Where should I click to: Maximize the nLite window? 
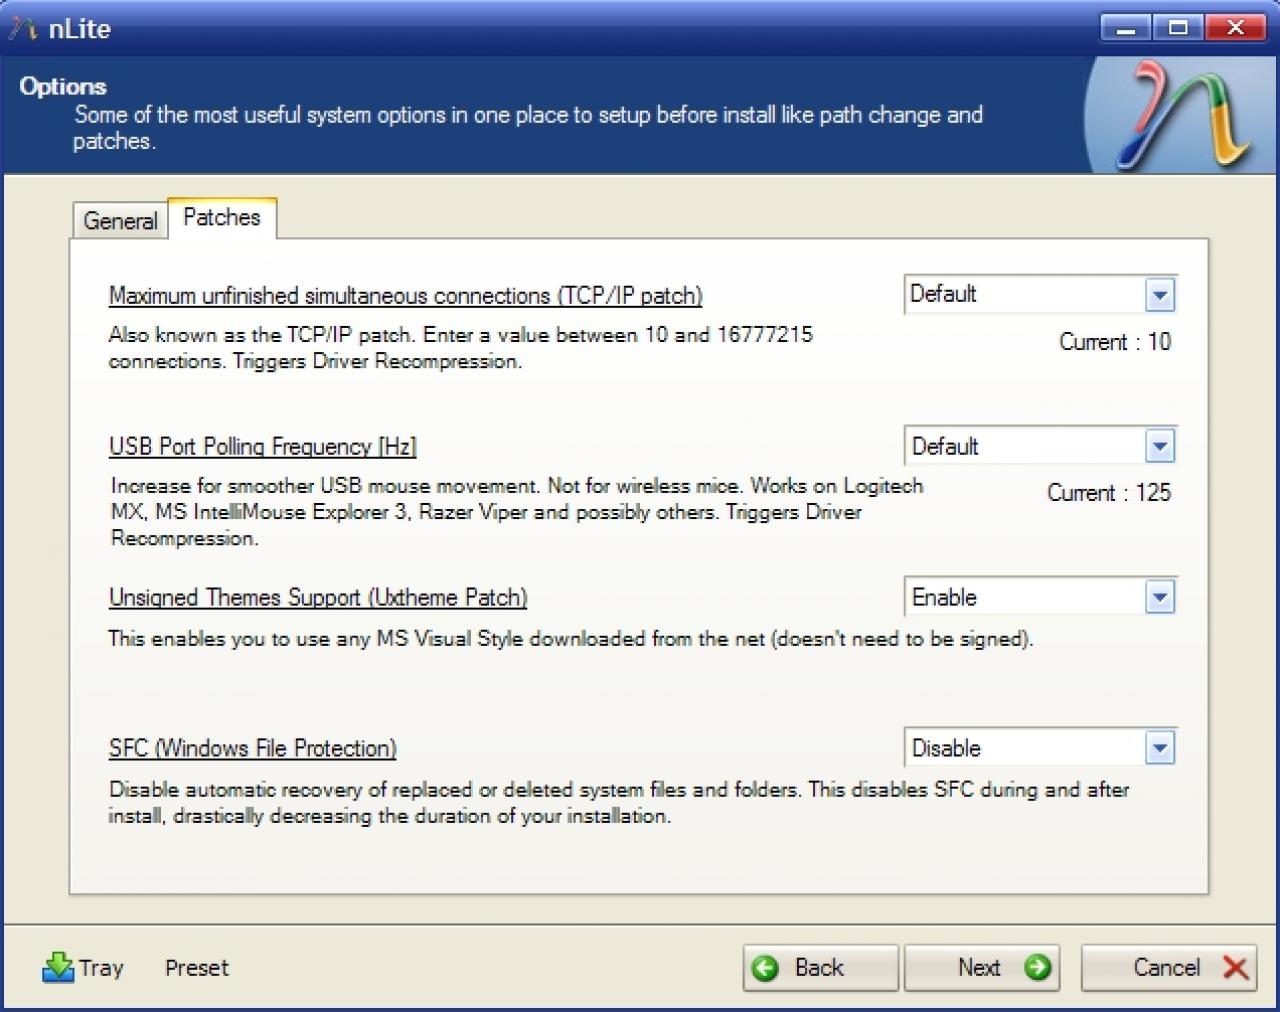click(x=1178, y=28)
